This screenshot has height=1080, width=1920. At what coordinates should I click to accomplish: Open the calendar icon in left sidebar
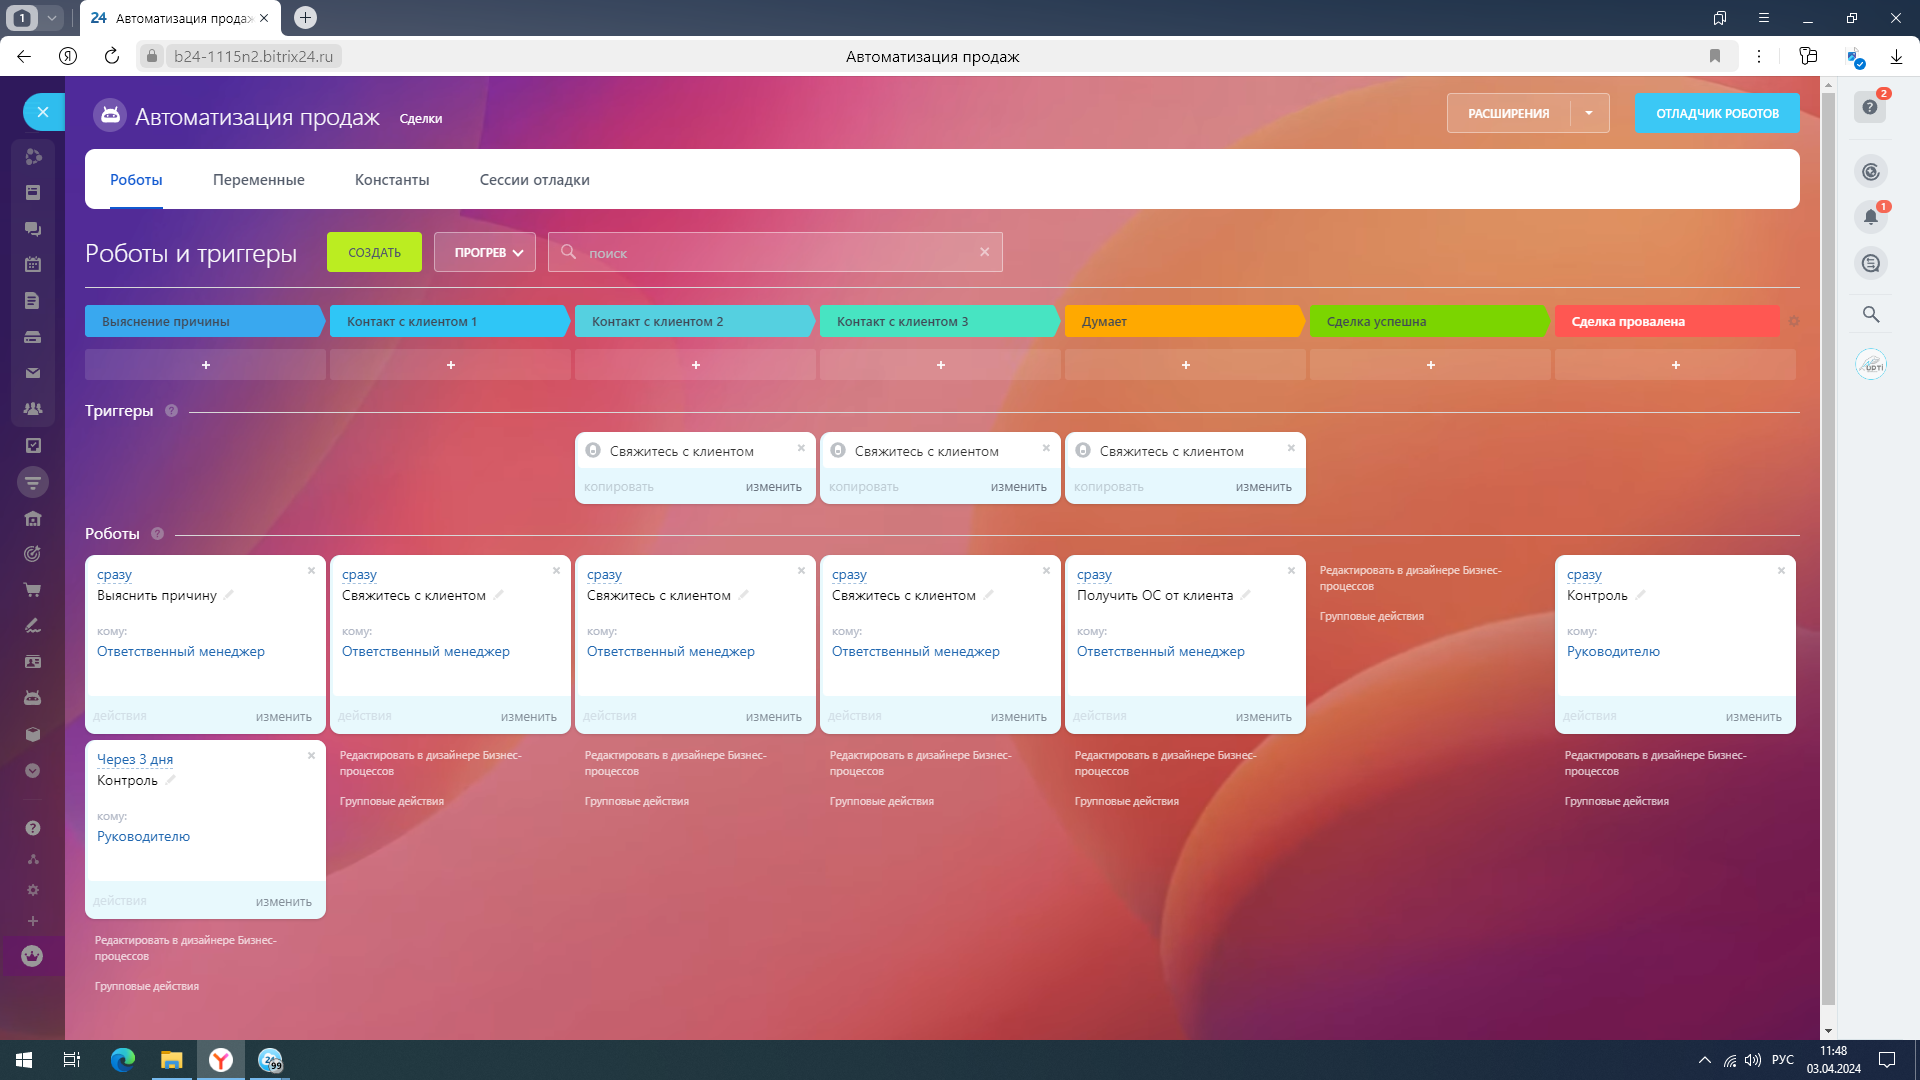(32, 265)
